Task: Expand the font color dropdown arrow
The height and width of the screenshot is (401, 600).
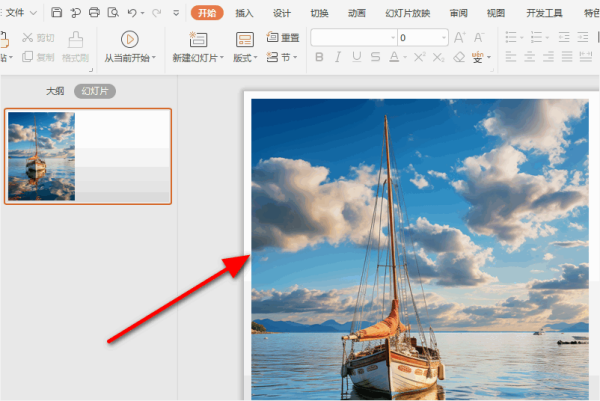Action: pyautogui.click(x=405, y=58)
